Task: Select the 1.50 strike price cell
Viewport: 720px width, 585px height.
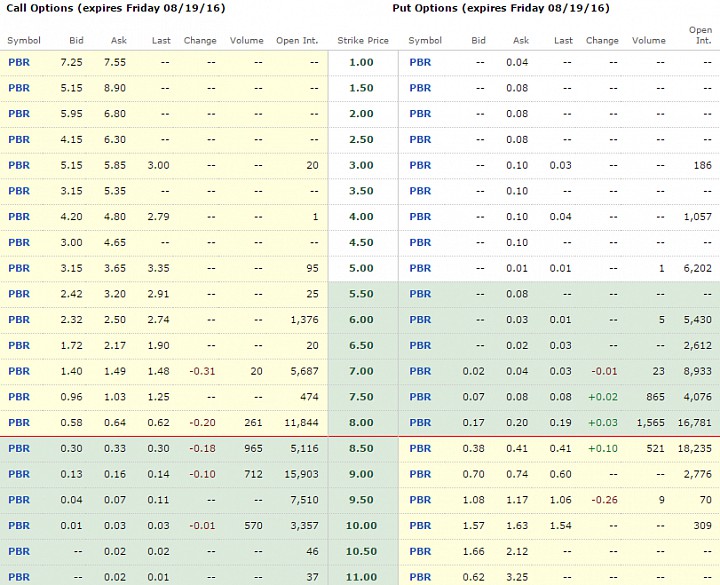Action: coord(361,88)
